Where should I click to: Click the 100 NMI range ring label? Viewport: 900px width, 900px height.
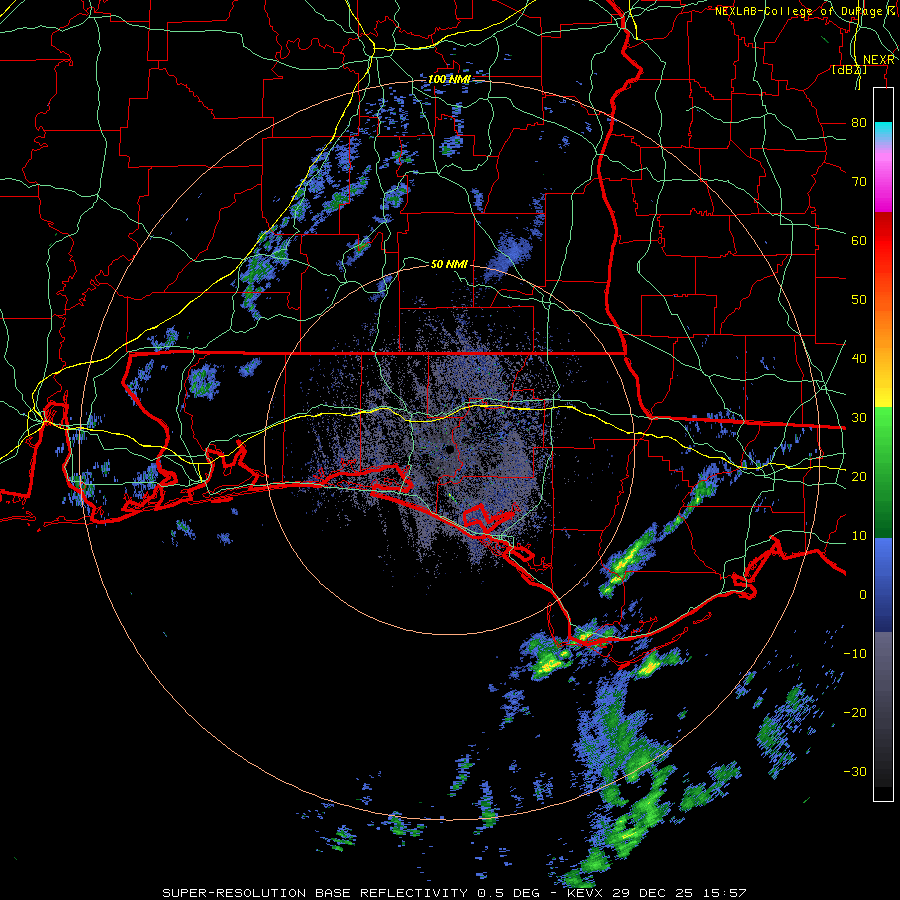coord(449,79)
